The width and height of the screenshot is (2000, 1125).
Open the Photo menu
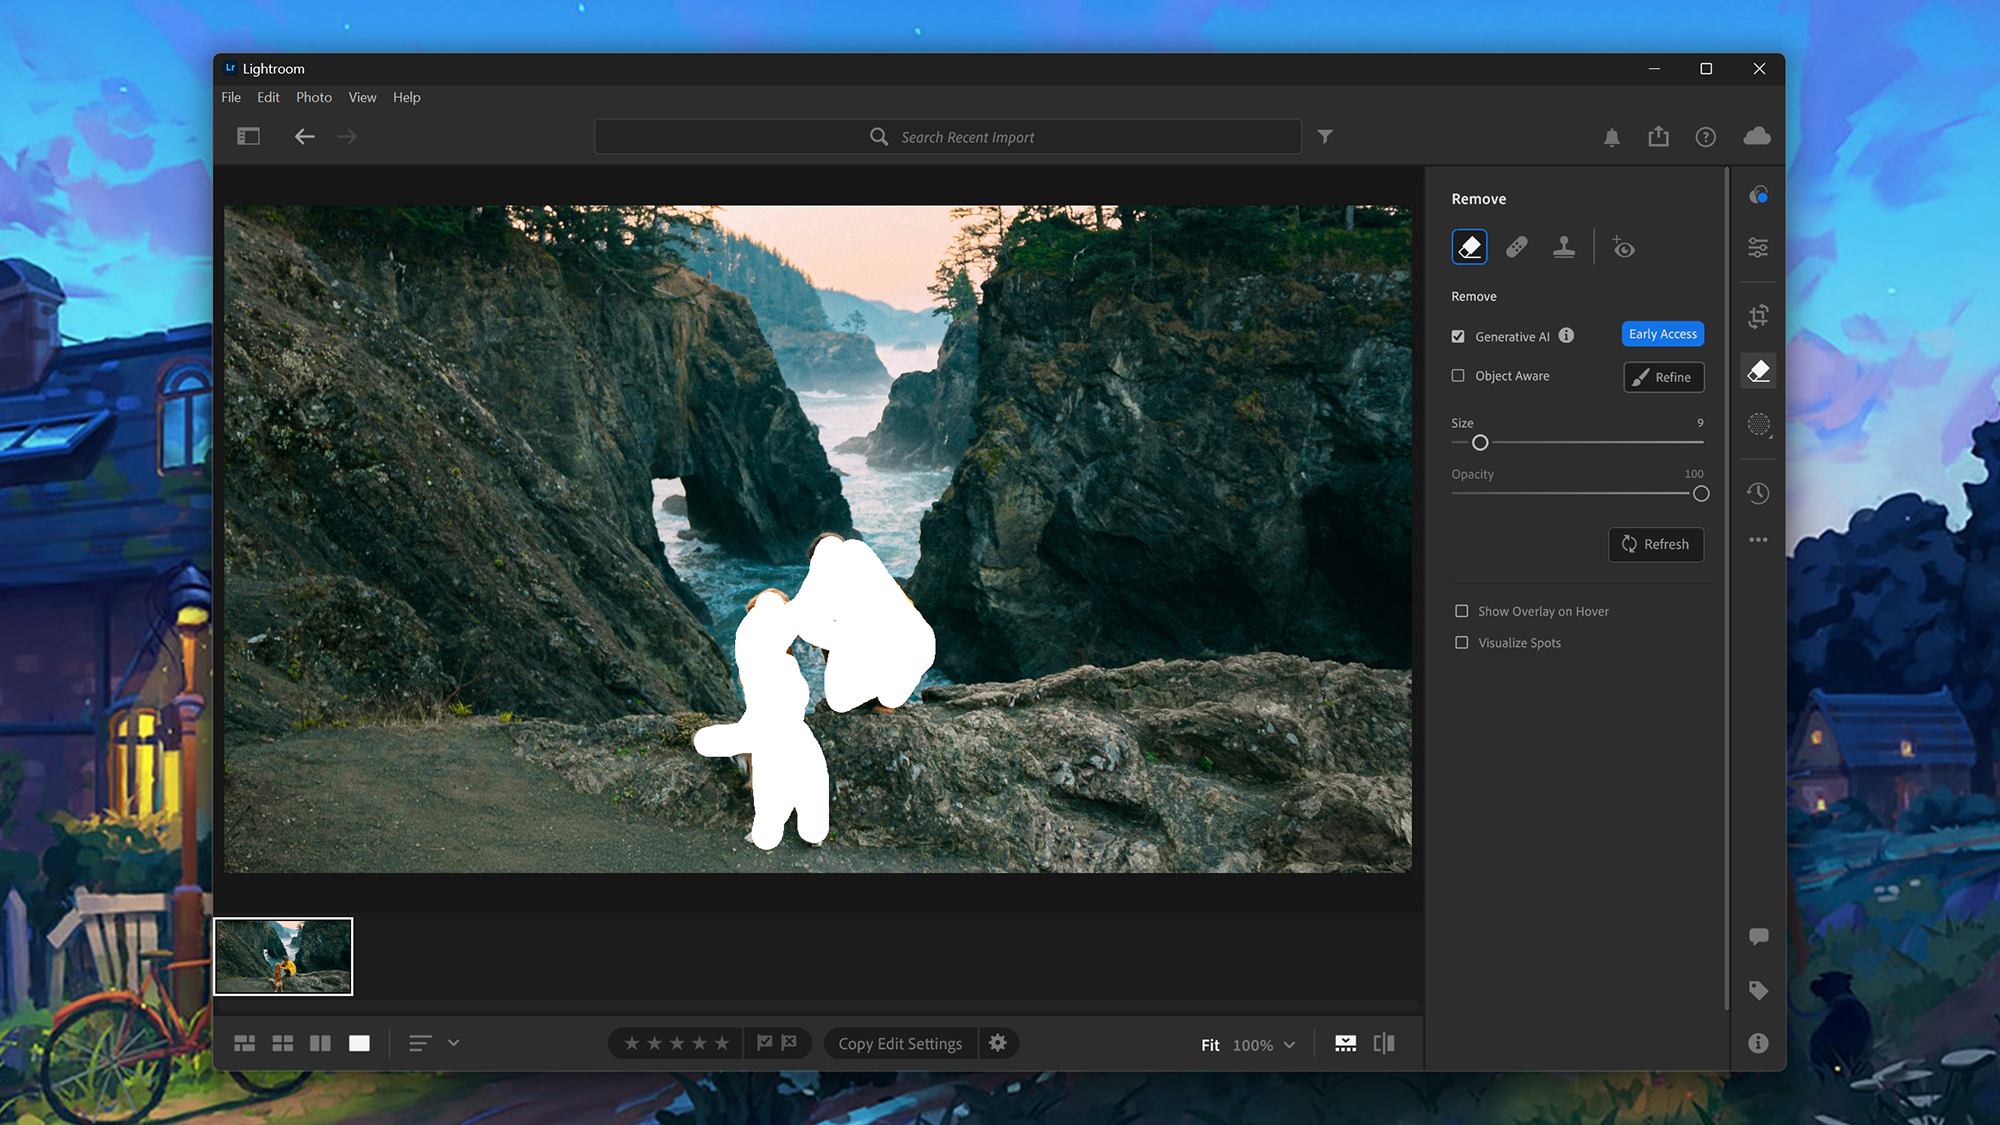point(313,97)
